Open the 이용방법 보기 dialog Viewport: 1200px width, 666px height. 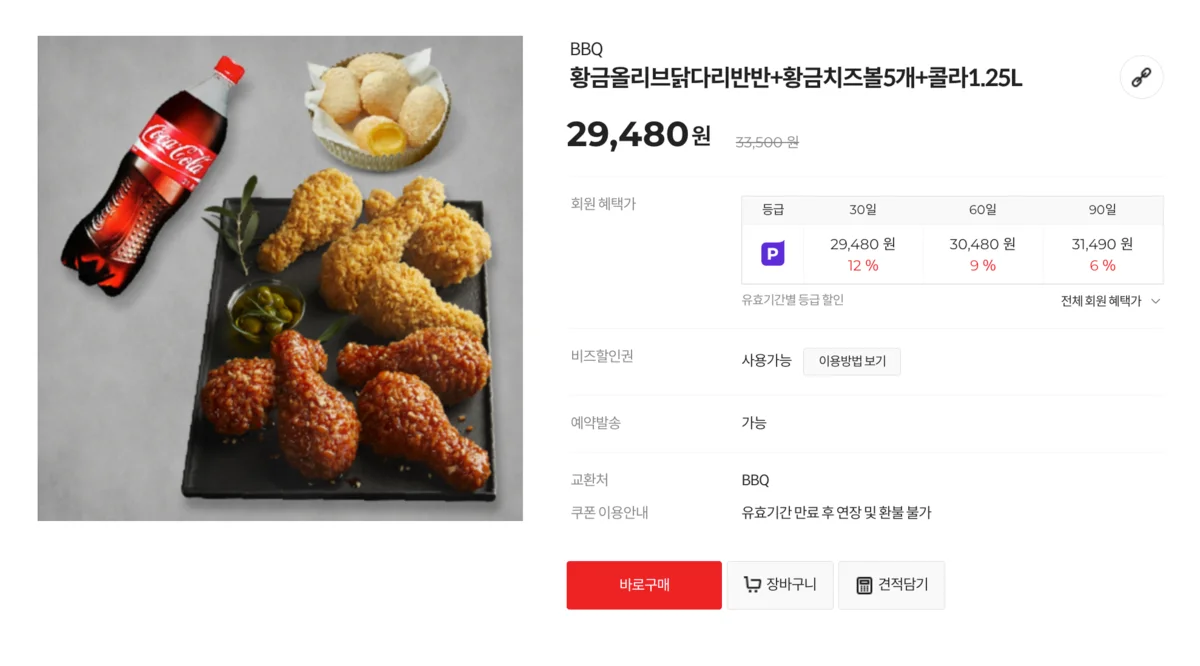(852, 362)
